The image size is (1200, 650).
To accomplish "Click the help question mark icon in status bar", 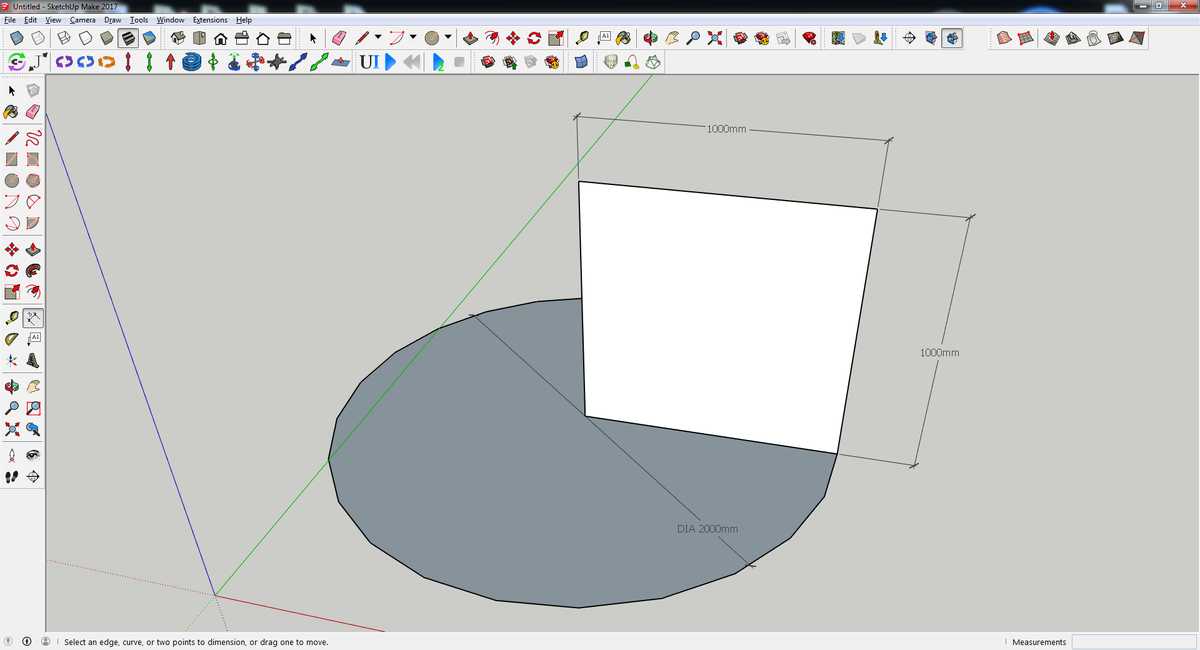I will pos(9,641).
